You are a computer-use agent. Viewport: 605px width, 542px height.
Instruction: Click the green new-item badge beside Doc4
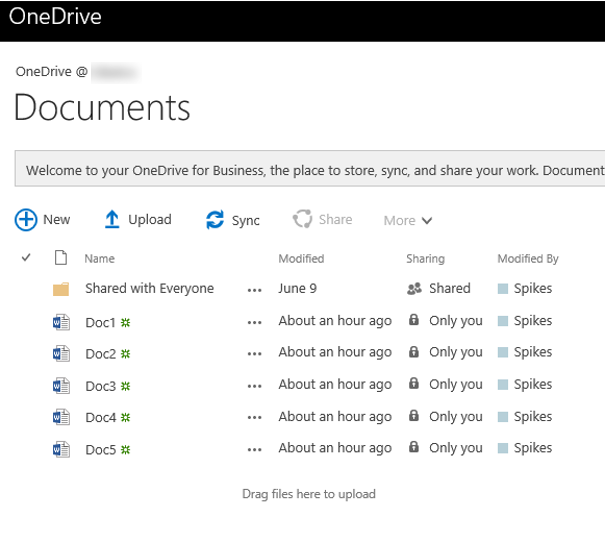[125, 417]
